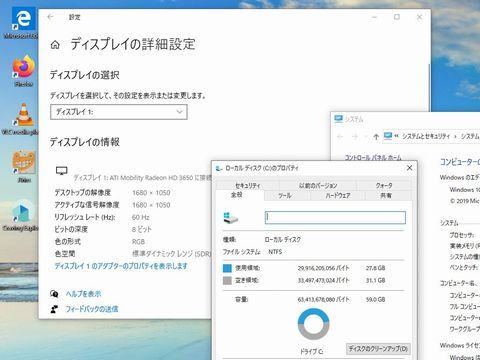Click the 59.0 GB capacity value
Image resolution: width=480 pixels, height=360 pixels.
coord(375,300)
